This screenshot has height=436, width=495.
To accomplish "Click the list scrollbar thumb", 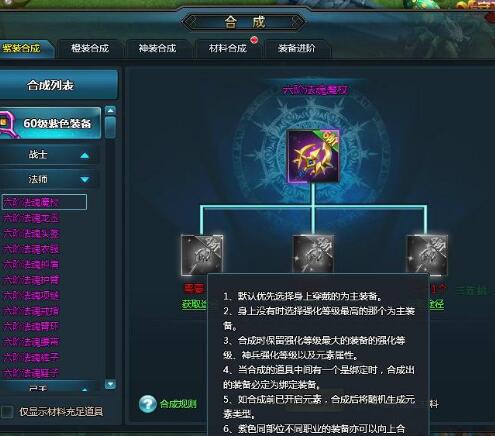I will (x=110, y=127).
